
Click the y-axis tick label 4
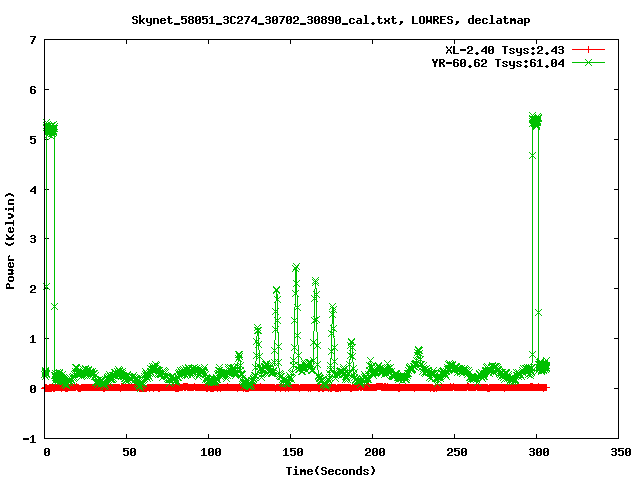point(33,190)
